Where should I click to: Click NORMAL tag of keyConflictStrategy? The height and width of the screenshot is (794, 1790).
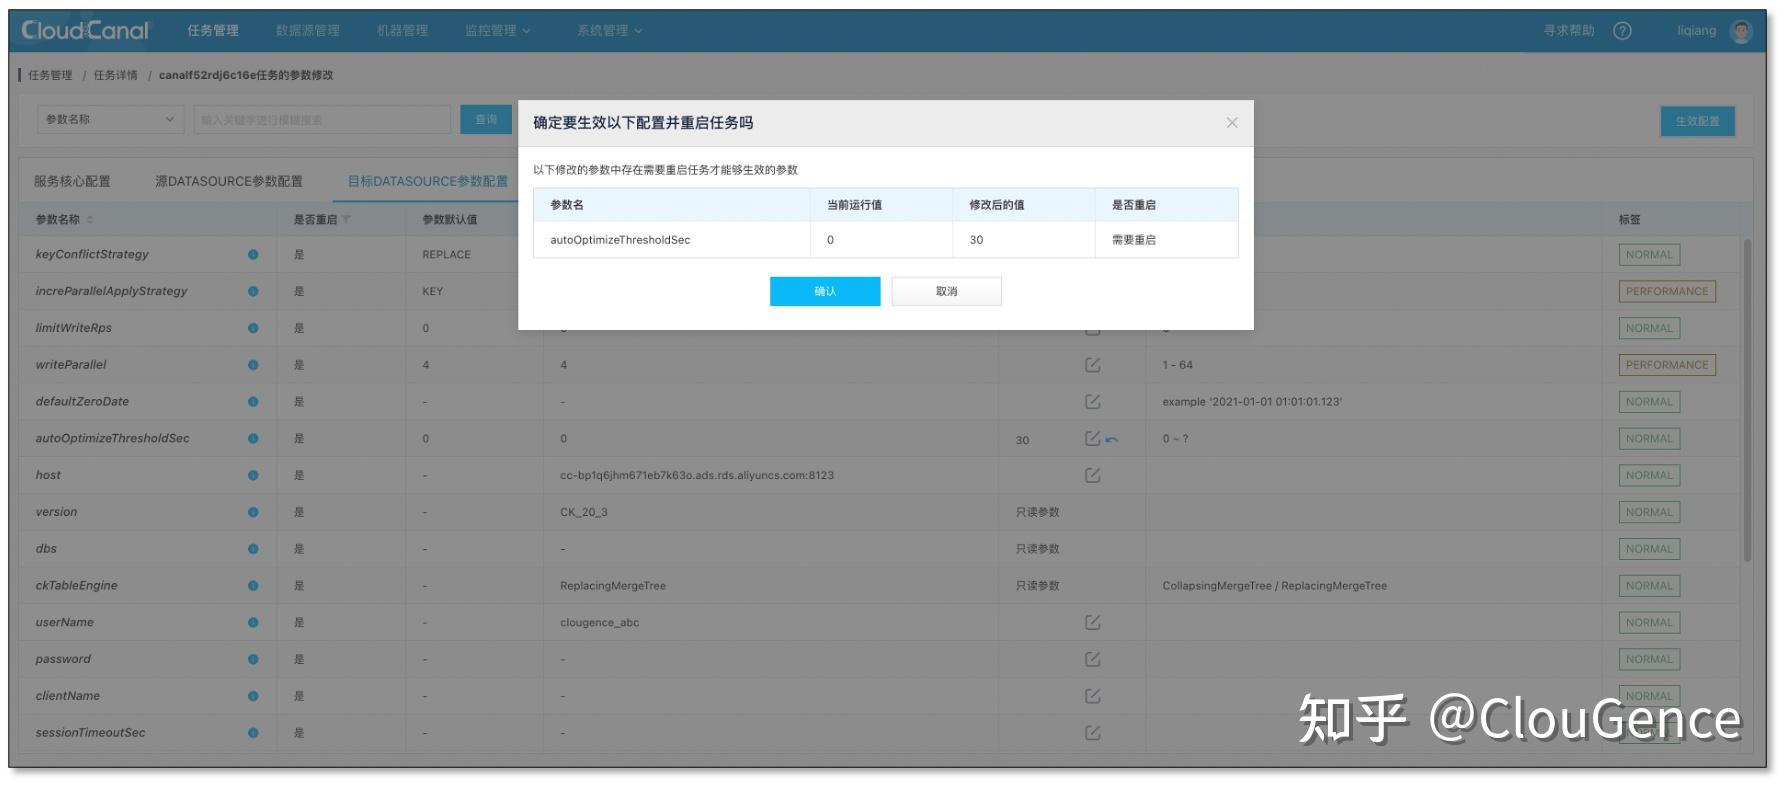point(1649,255)
